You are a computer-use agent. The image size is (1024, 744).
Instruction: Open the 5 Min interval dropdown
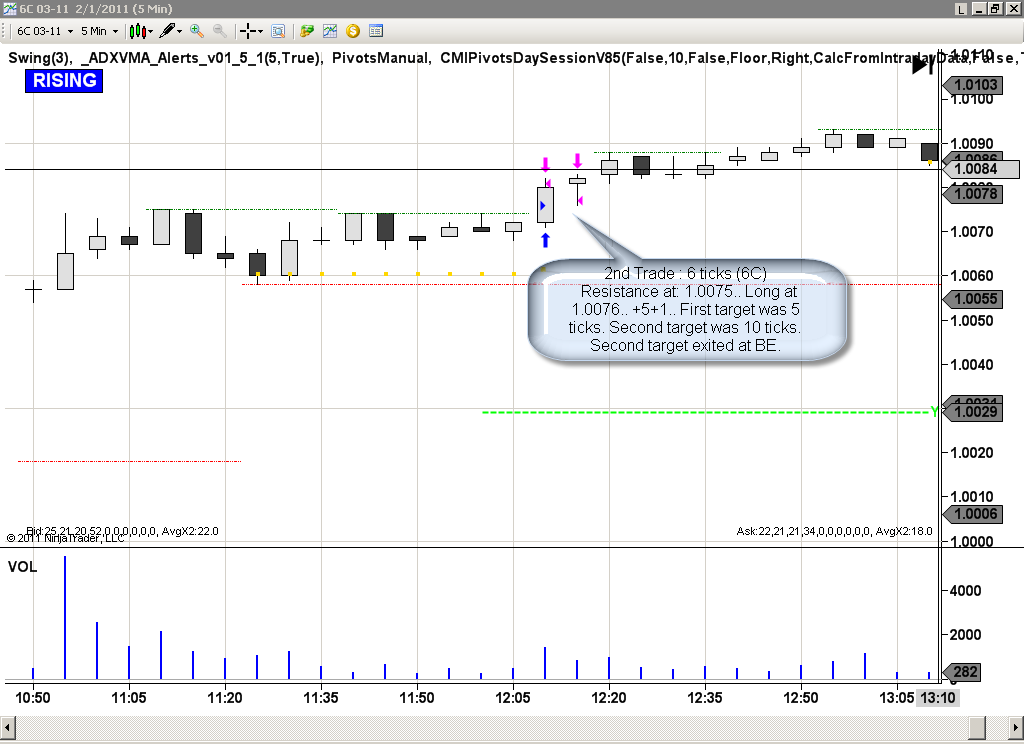[x=99, y=31]
